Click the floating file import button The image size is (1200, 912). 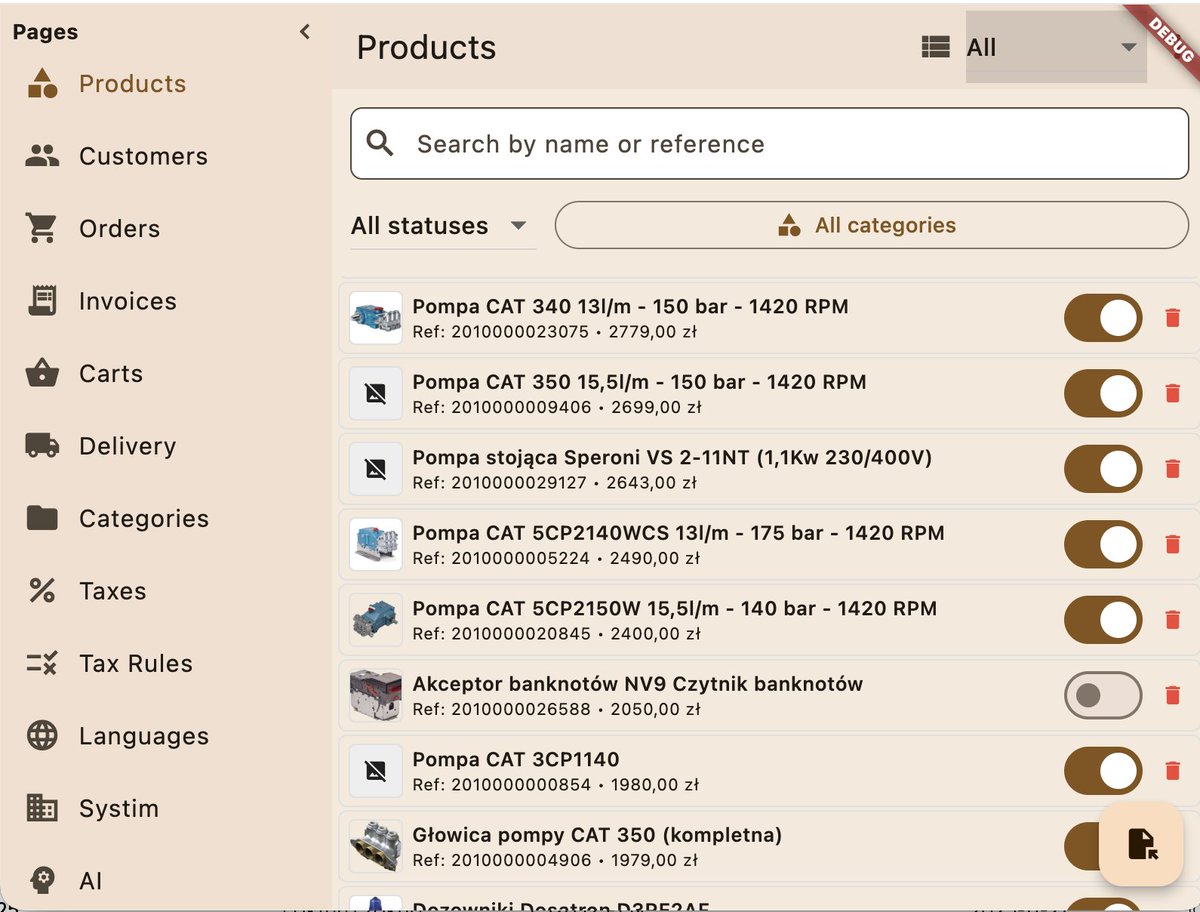(1141, 844)
